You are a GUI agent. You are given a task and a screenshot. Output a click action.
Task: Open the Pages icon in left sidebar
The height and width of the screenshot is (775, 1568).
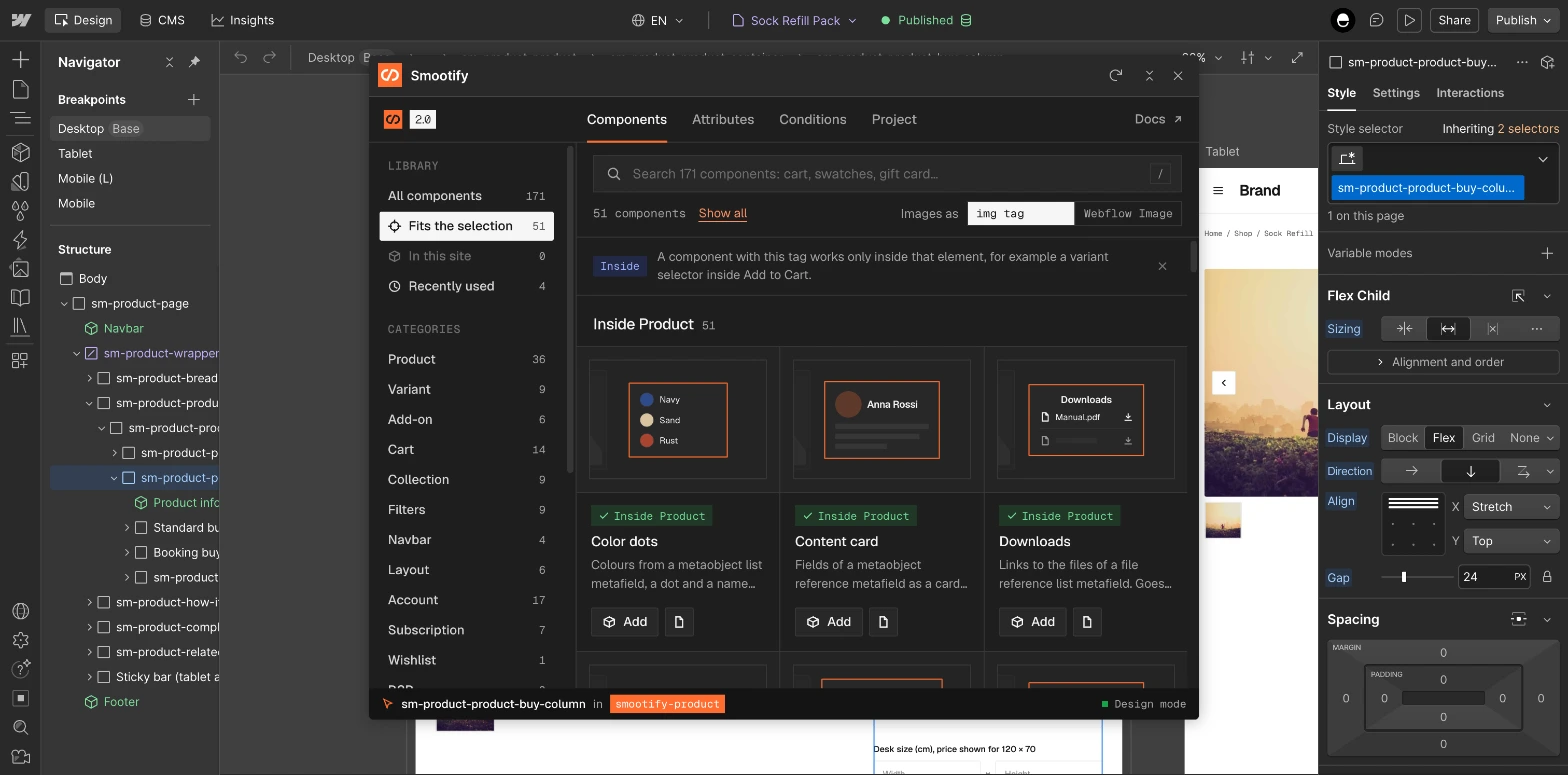tap(20, 90)
